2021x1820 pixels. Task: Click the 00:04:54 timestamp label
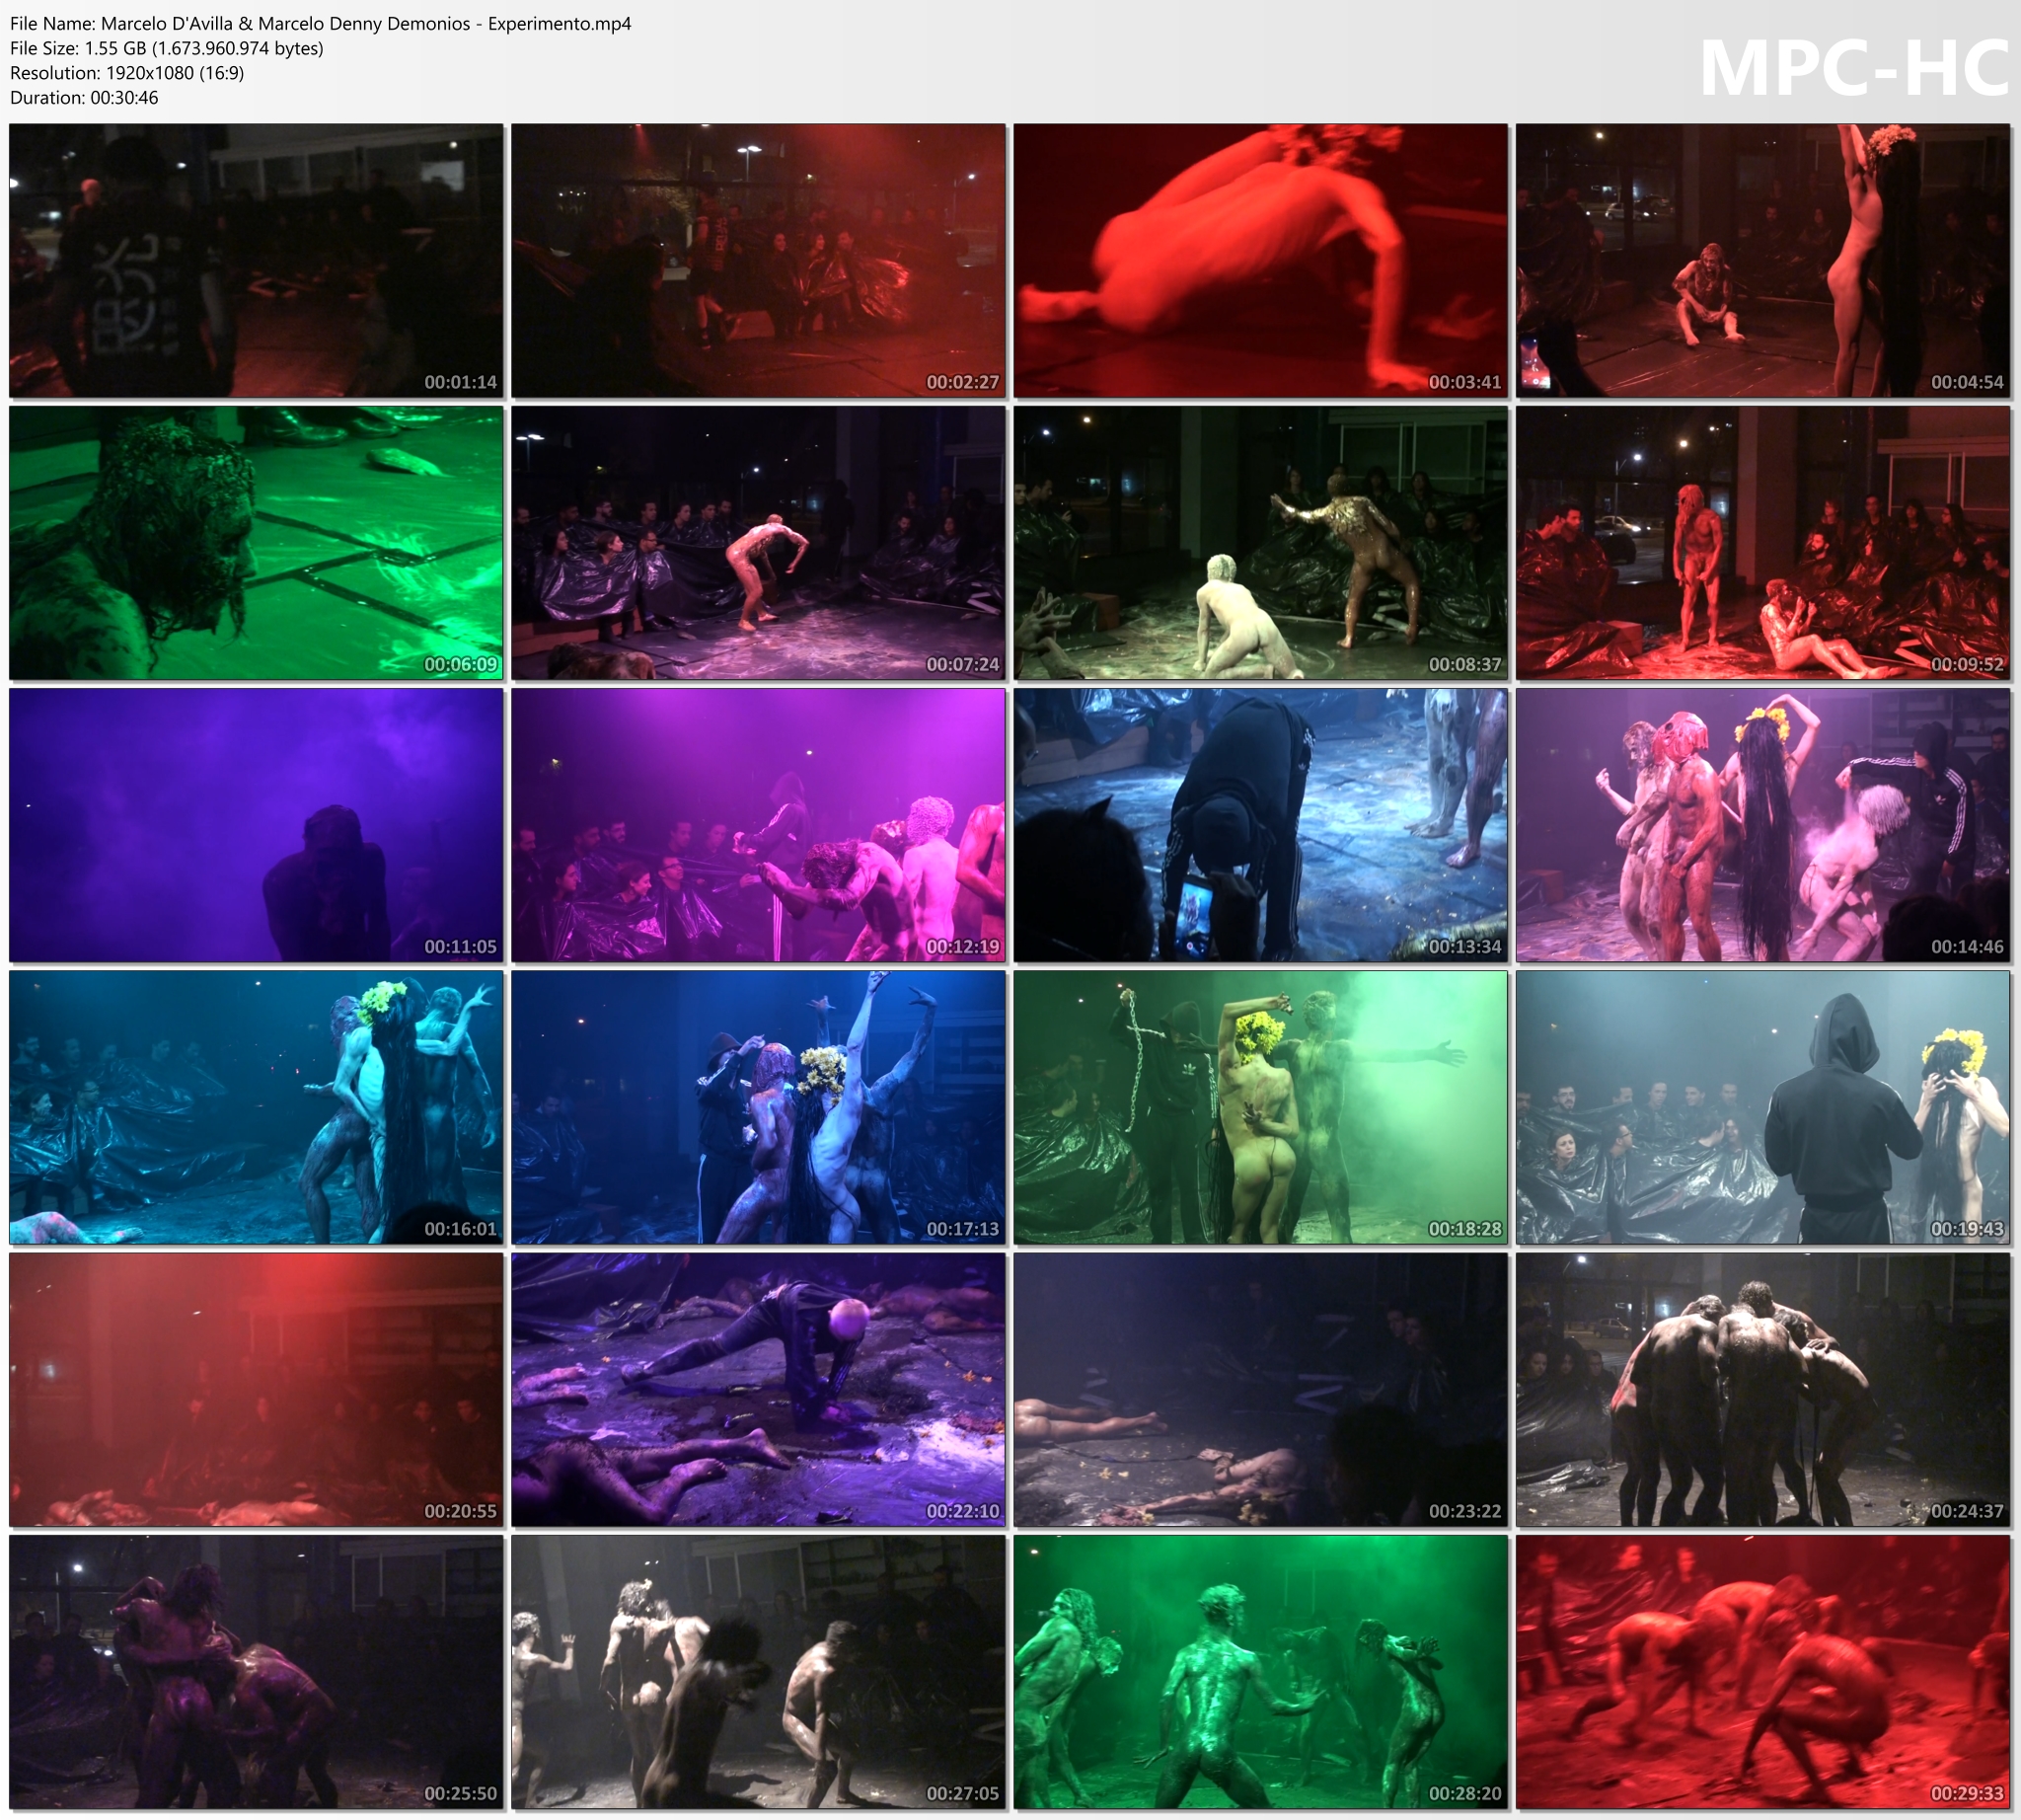[1966, 382]
